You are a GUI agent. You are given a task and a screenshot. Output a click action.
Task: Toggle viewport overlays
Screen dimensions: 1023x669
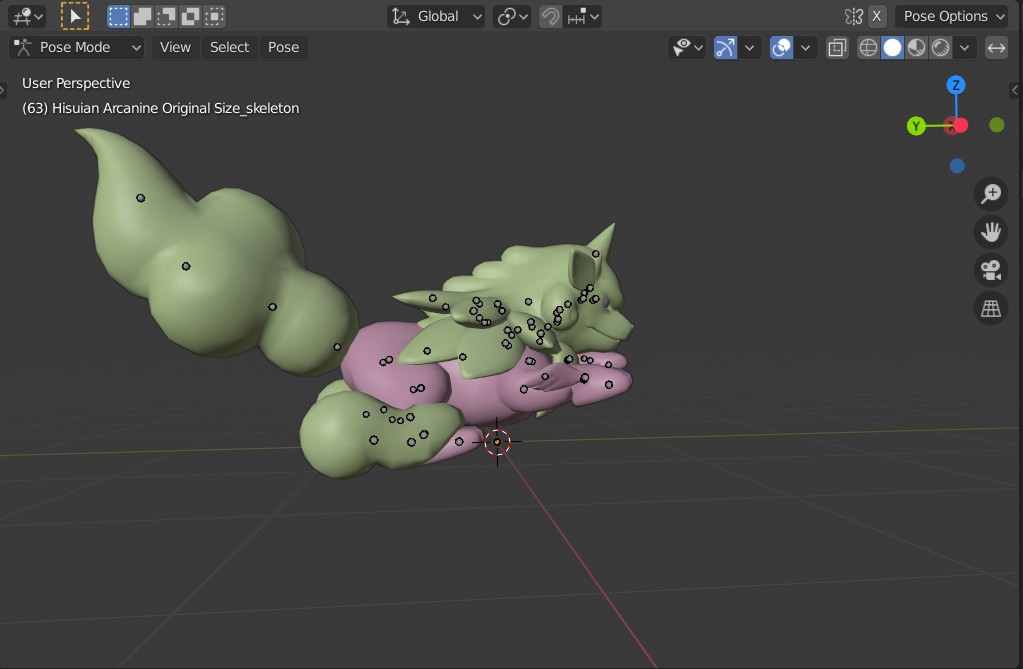(x=782, y=48)
